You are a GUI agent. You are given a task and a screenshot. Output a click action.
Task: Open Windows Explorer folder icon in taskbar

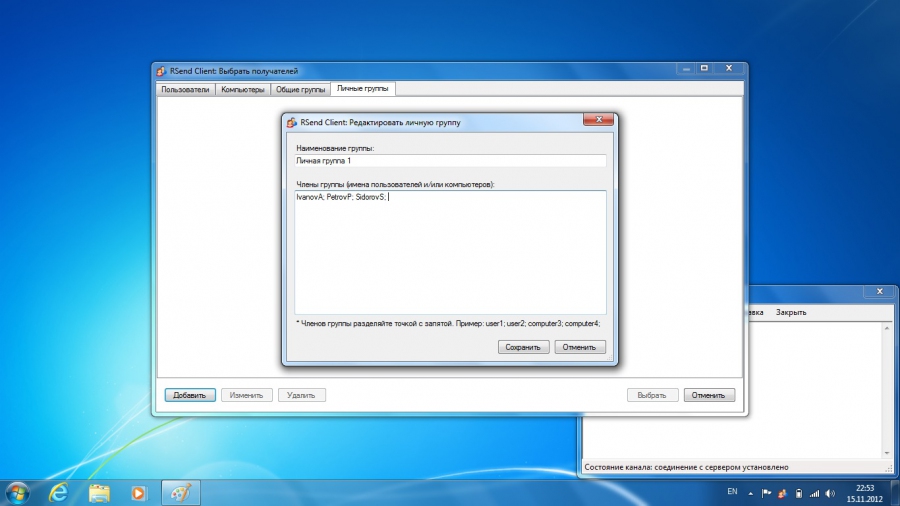tap(99, 493)
